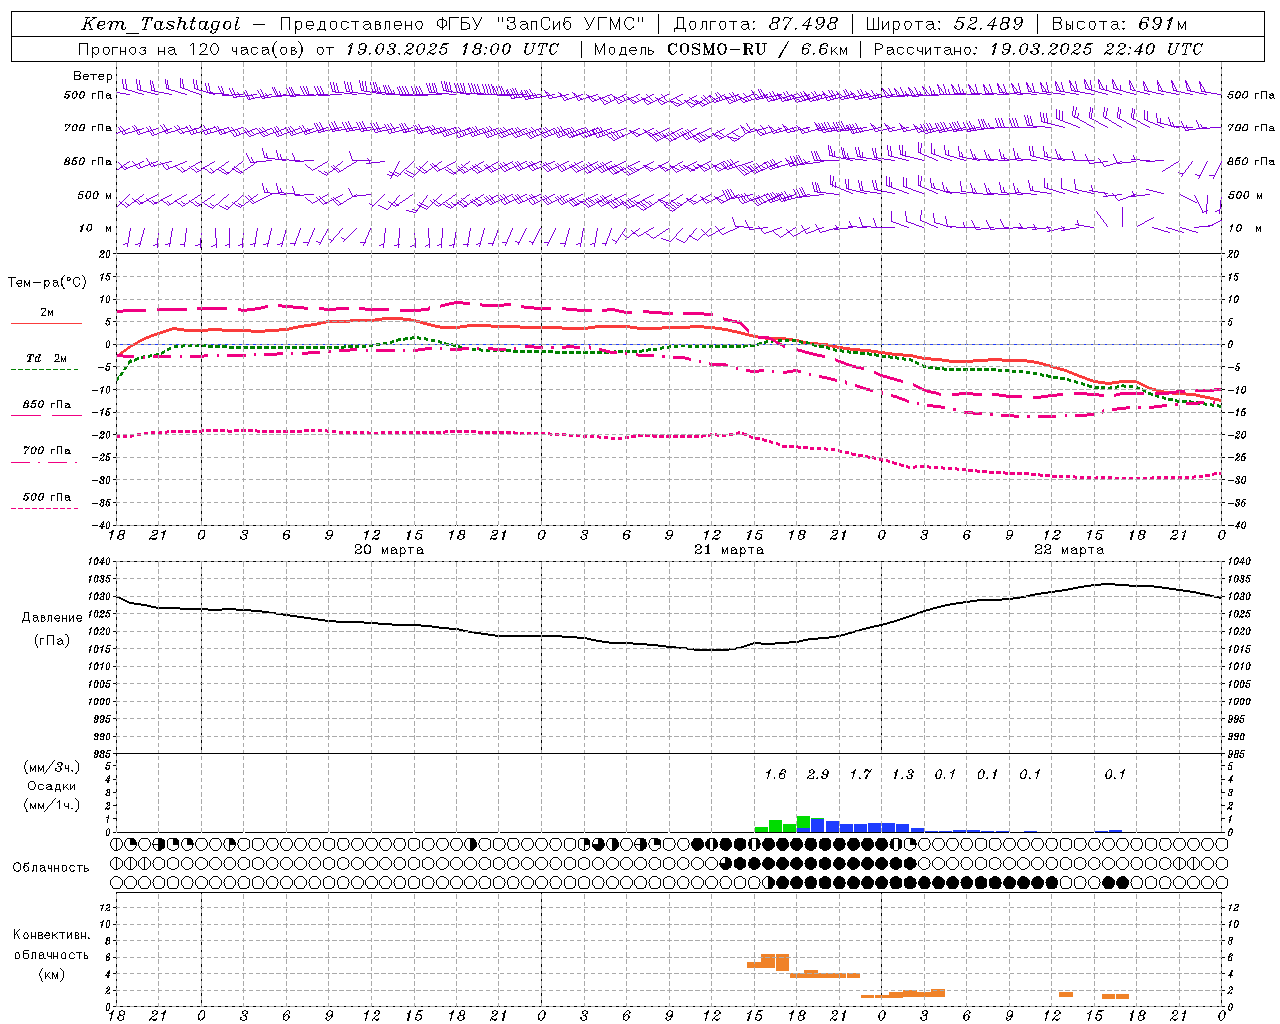The width and height of the screenshot is (1280, 1024).
Task: Click the 'Облачность' cloud cover label
Action: [x=51, y=868]
